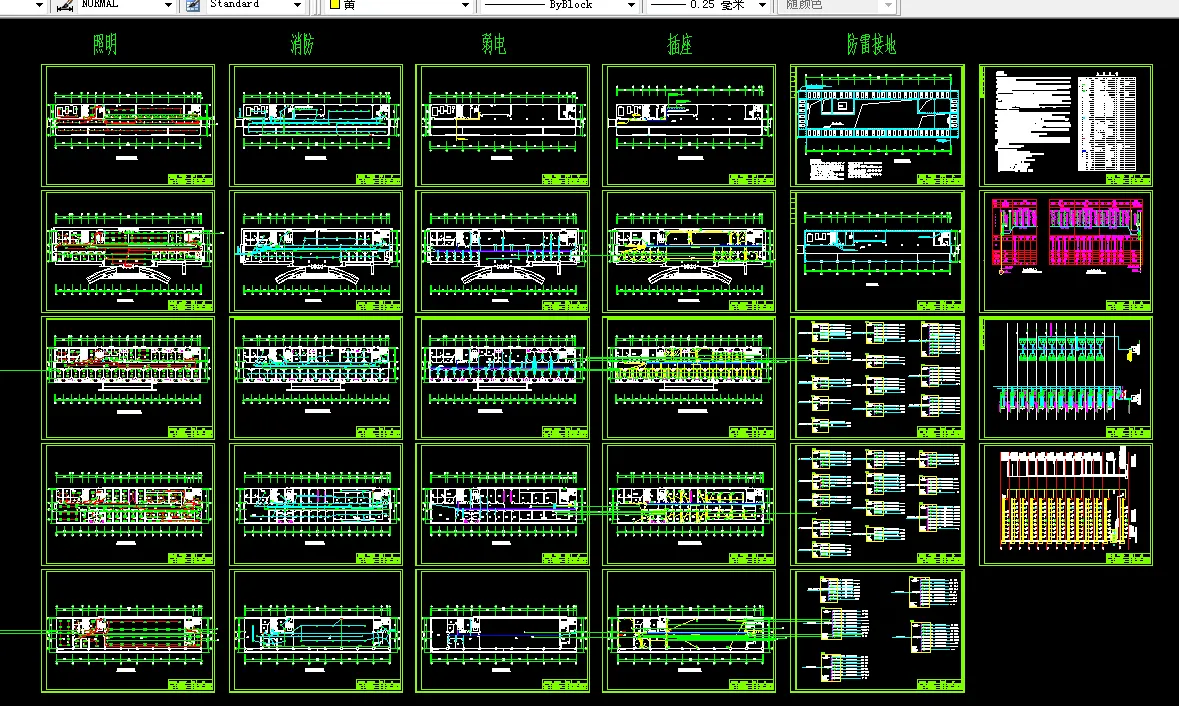The height and width of the screenshot is (706, 1179).
Task: Click the cyan roof lightning protection plan sheet
Action: tap(877, 126)
